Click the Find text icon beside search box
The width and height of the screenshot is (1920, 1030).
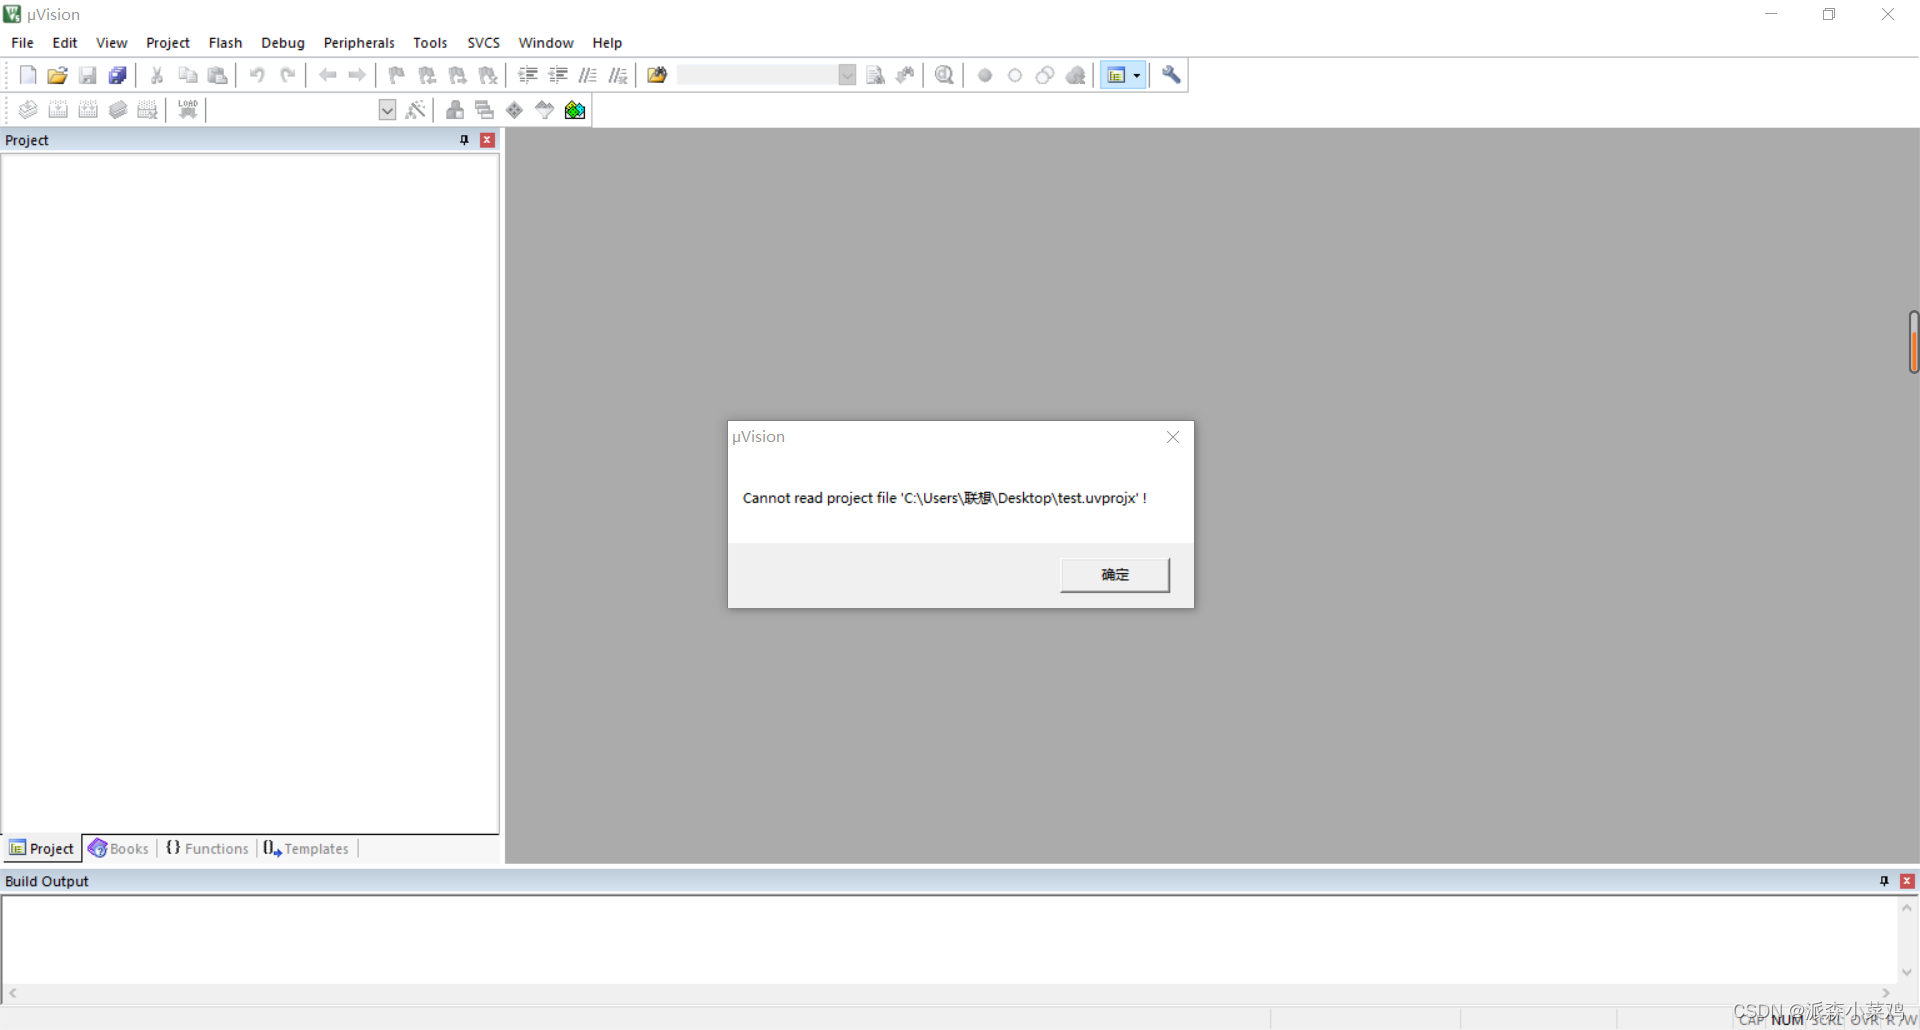[875, 75]
